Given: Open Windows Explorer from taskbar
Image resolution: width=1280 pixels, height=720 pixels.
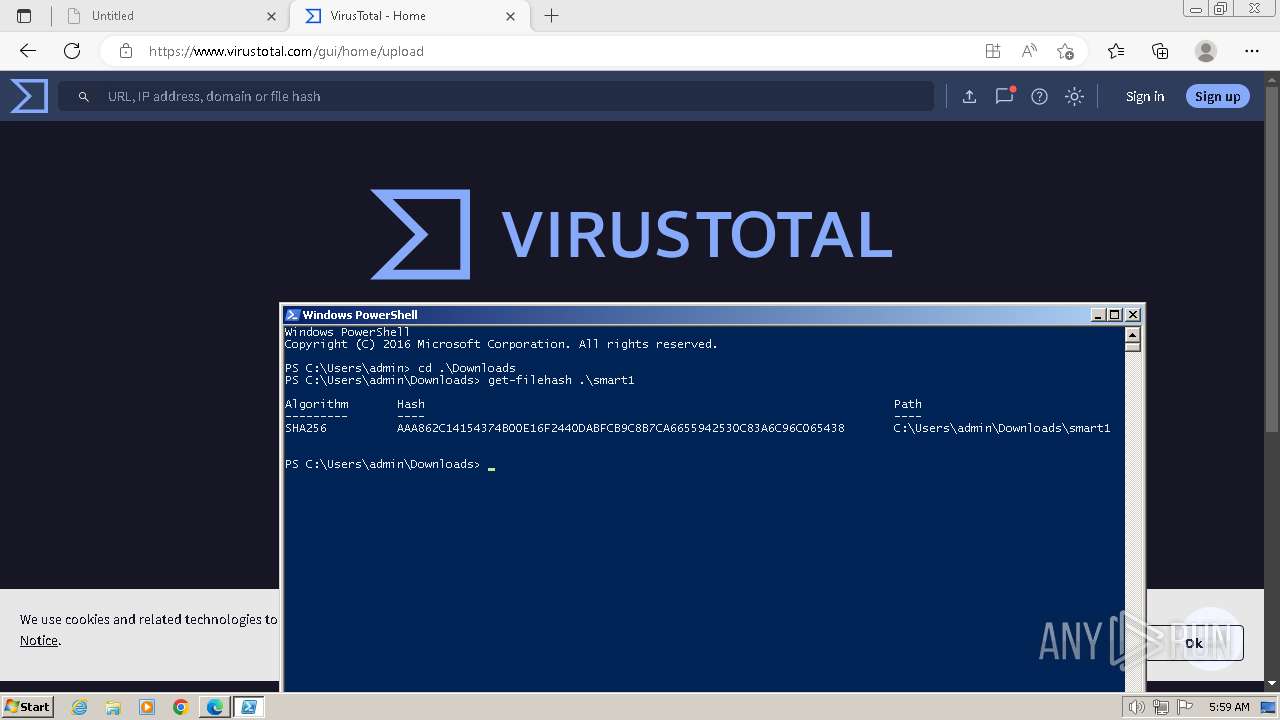Looking at the screenshot, I should [113, 707].
